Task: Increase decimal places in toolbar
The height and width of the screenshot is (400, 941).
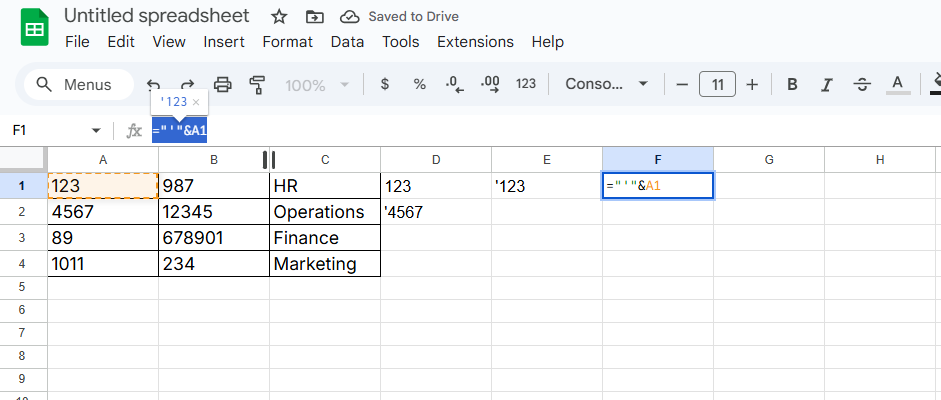Action: coord(490,85)
